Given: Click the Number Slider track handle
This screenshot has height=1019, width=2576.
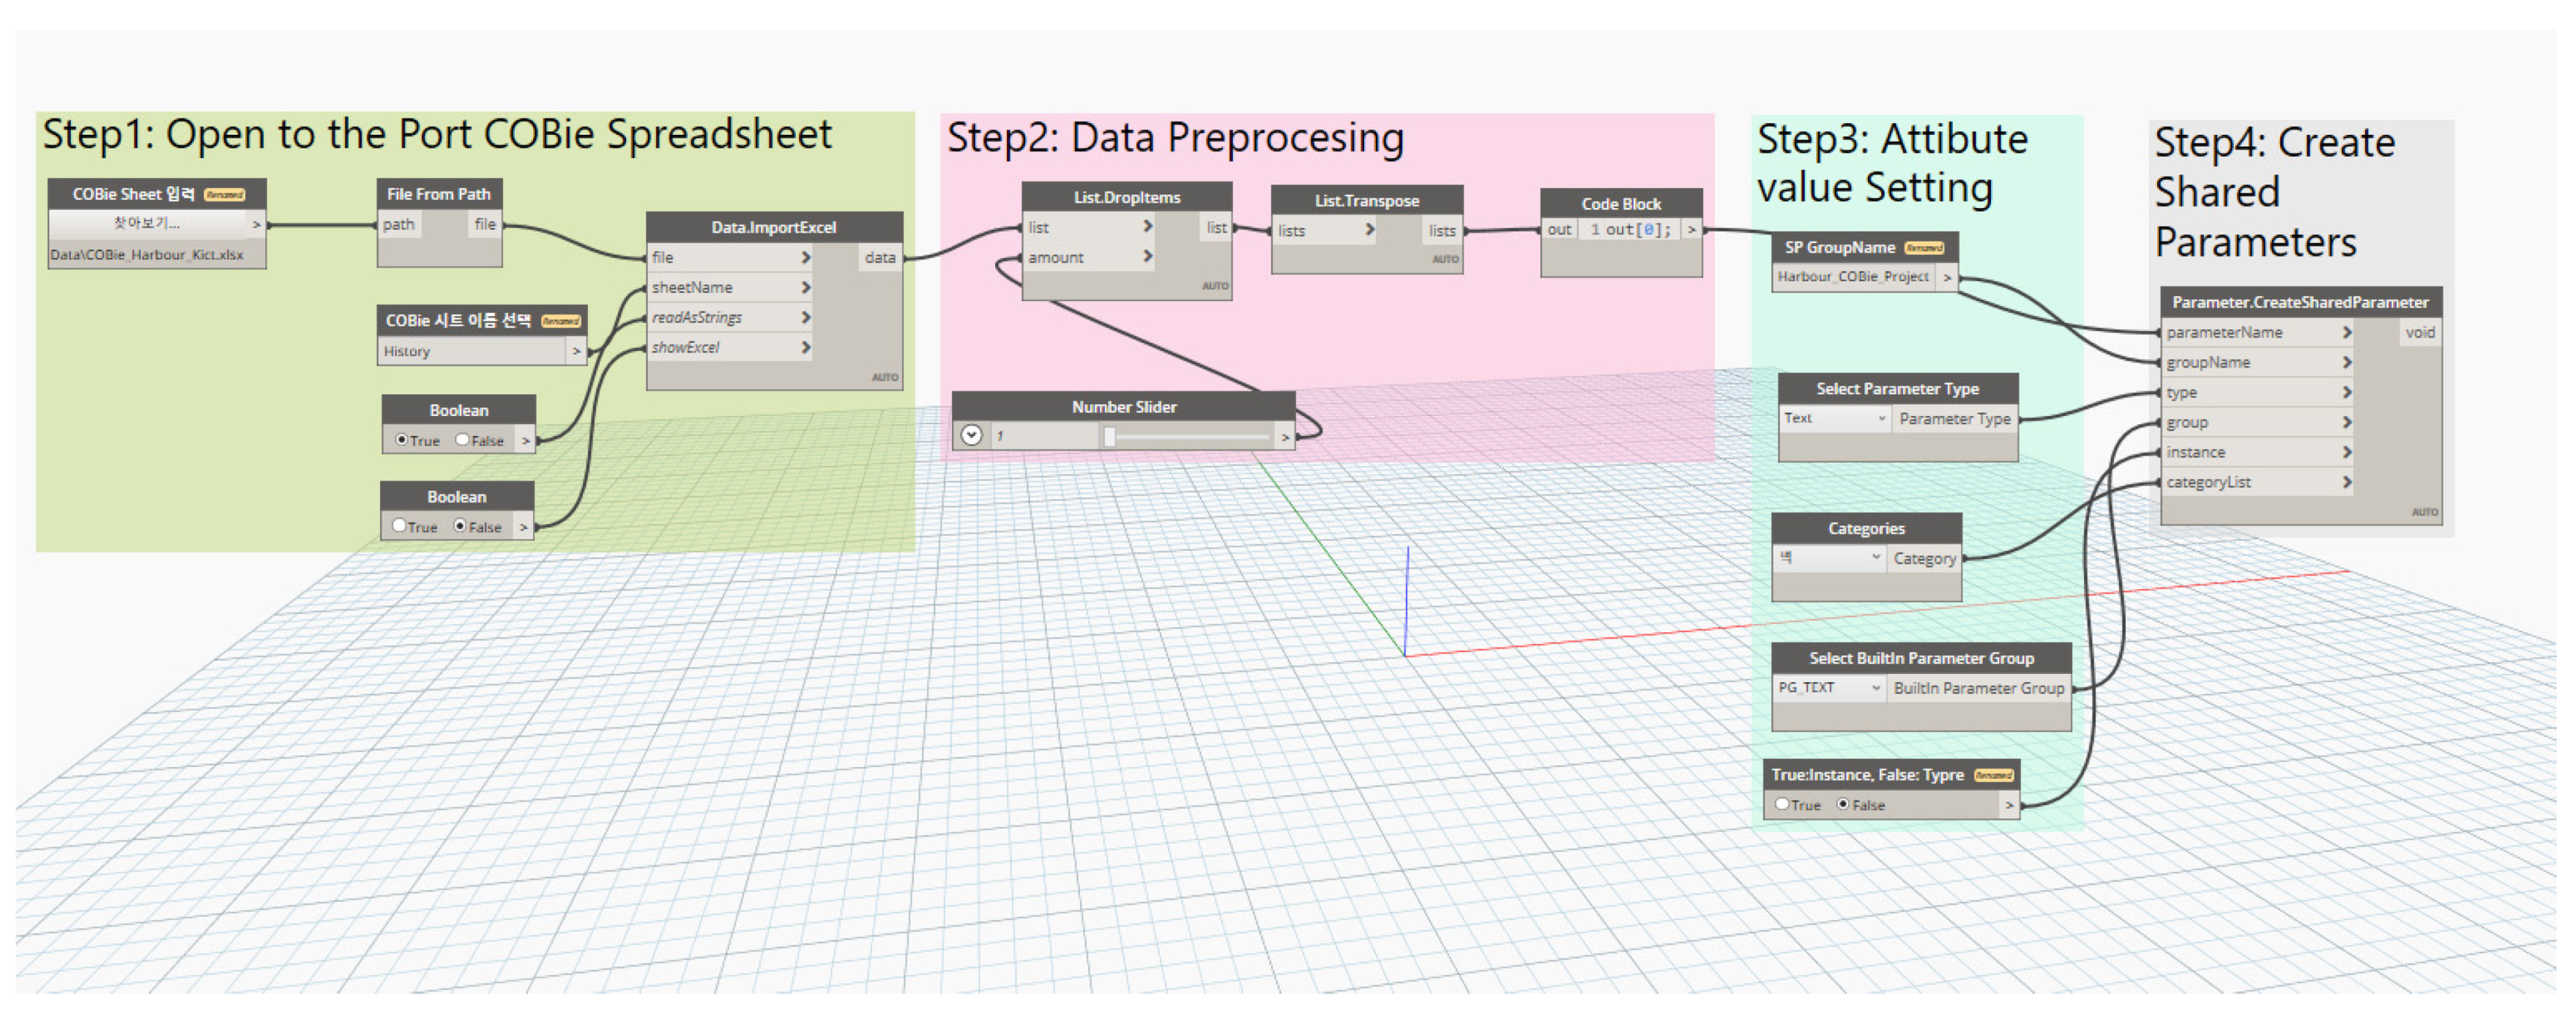Looking at the screenshot, I should coord(1109,436).
